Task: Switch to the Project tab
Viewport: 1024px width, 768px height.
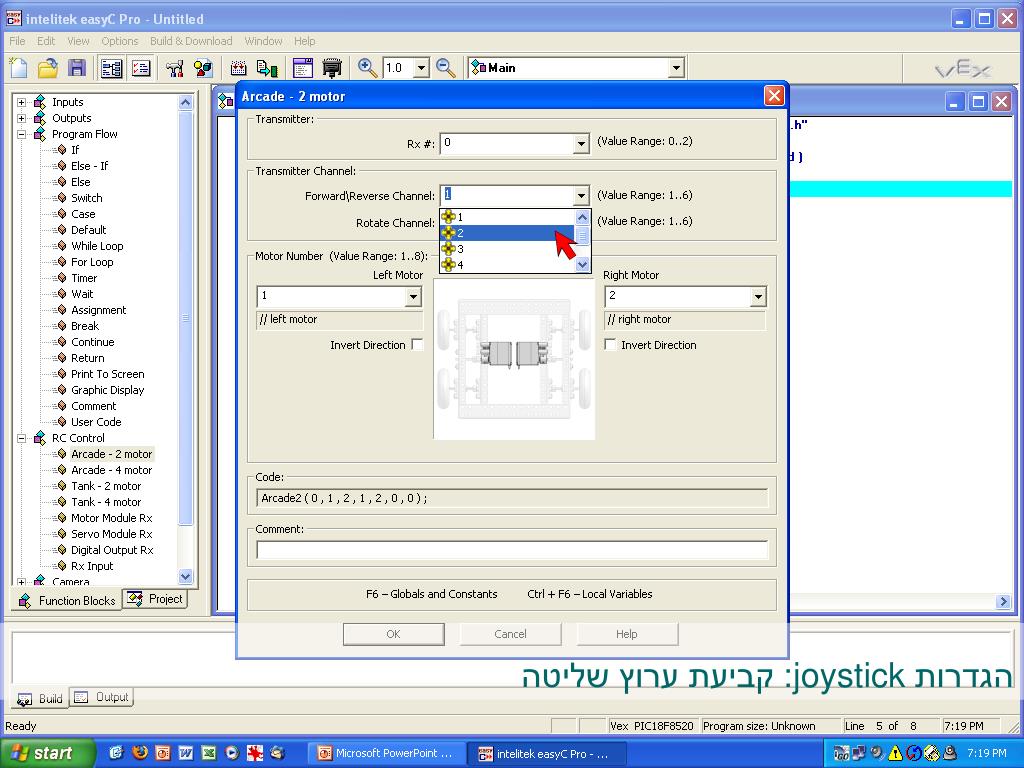Action: coord(155,599)
